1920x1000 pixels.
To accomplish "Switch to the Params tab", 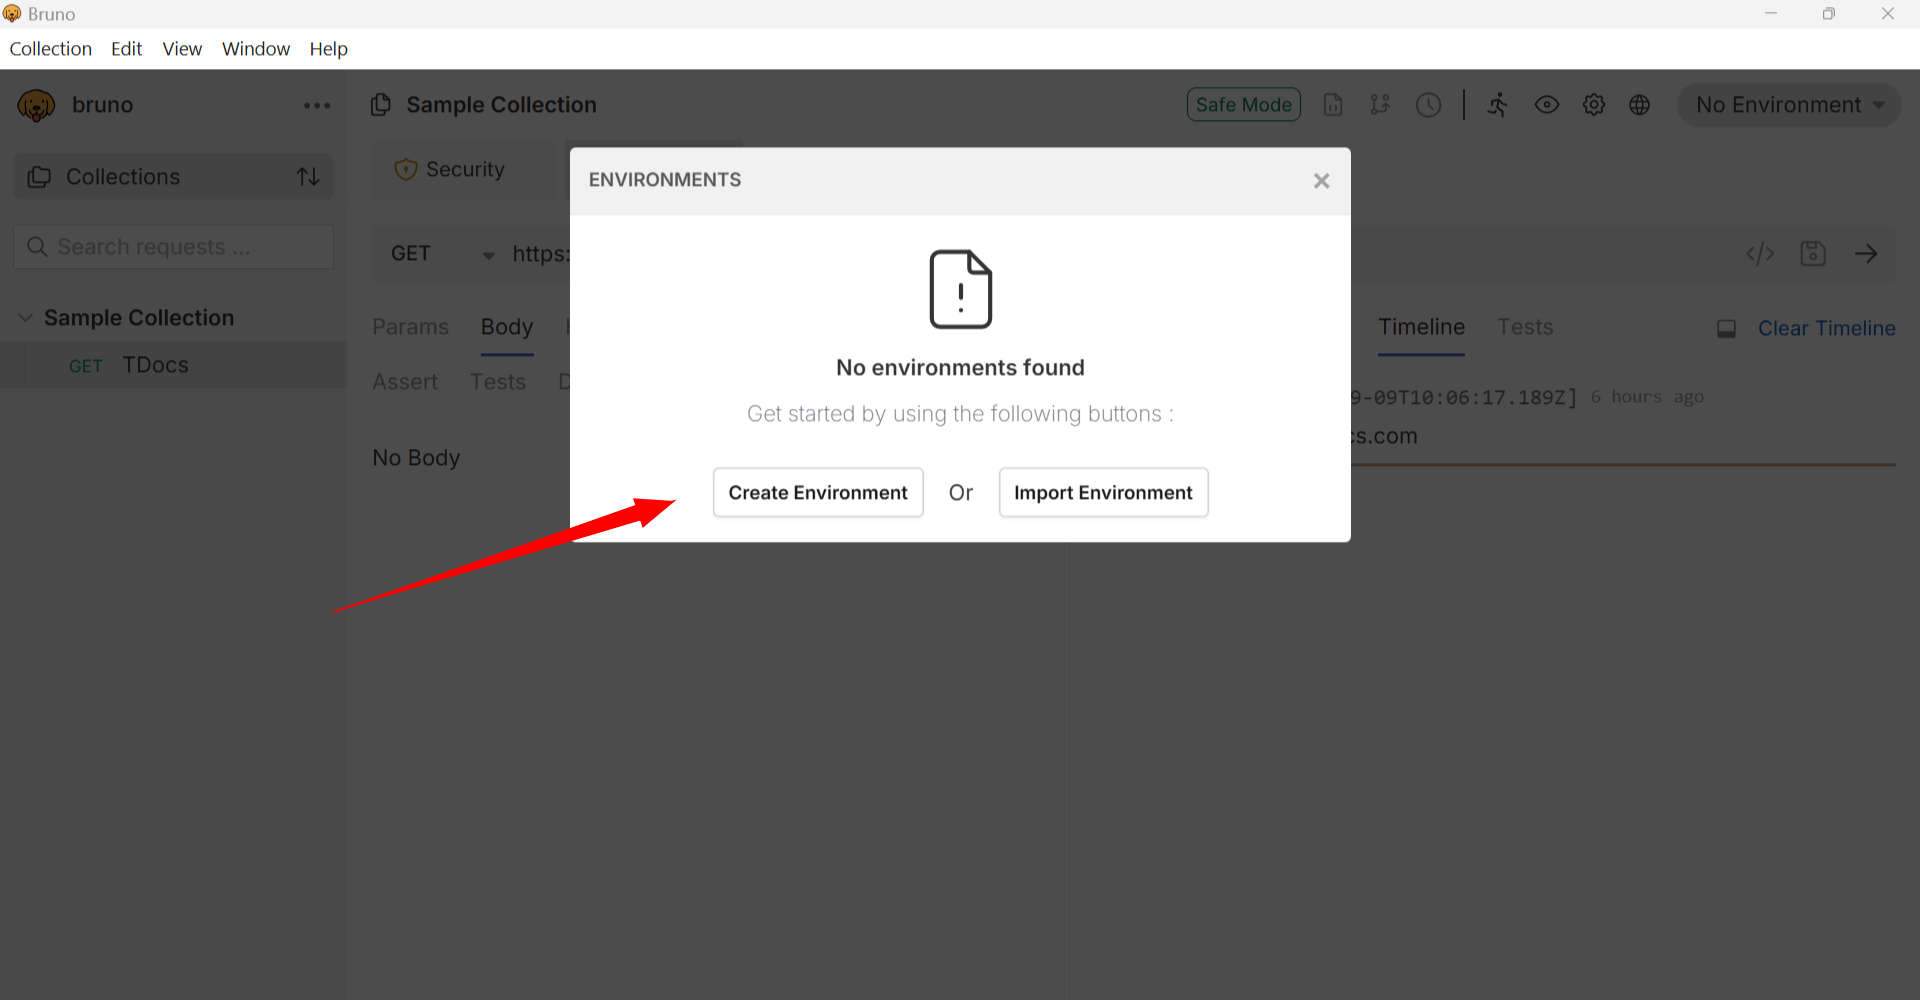I will click(x=410, y=327).
